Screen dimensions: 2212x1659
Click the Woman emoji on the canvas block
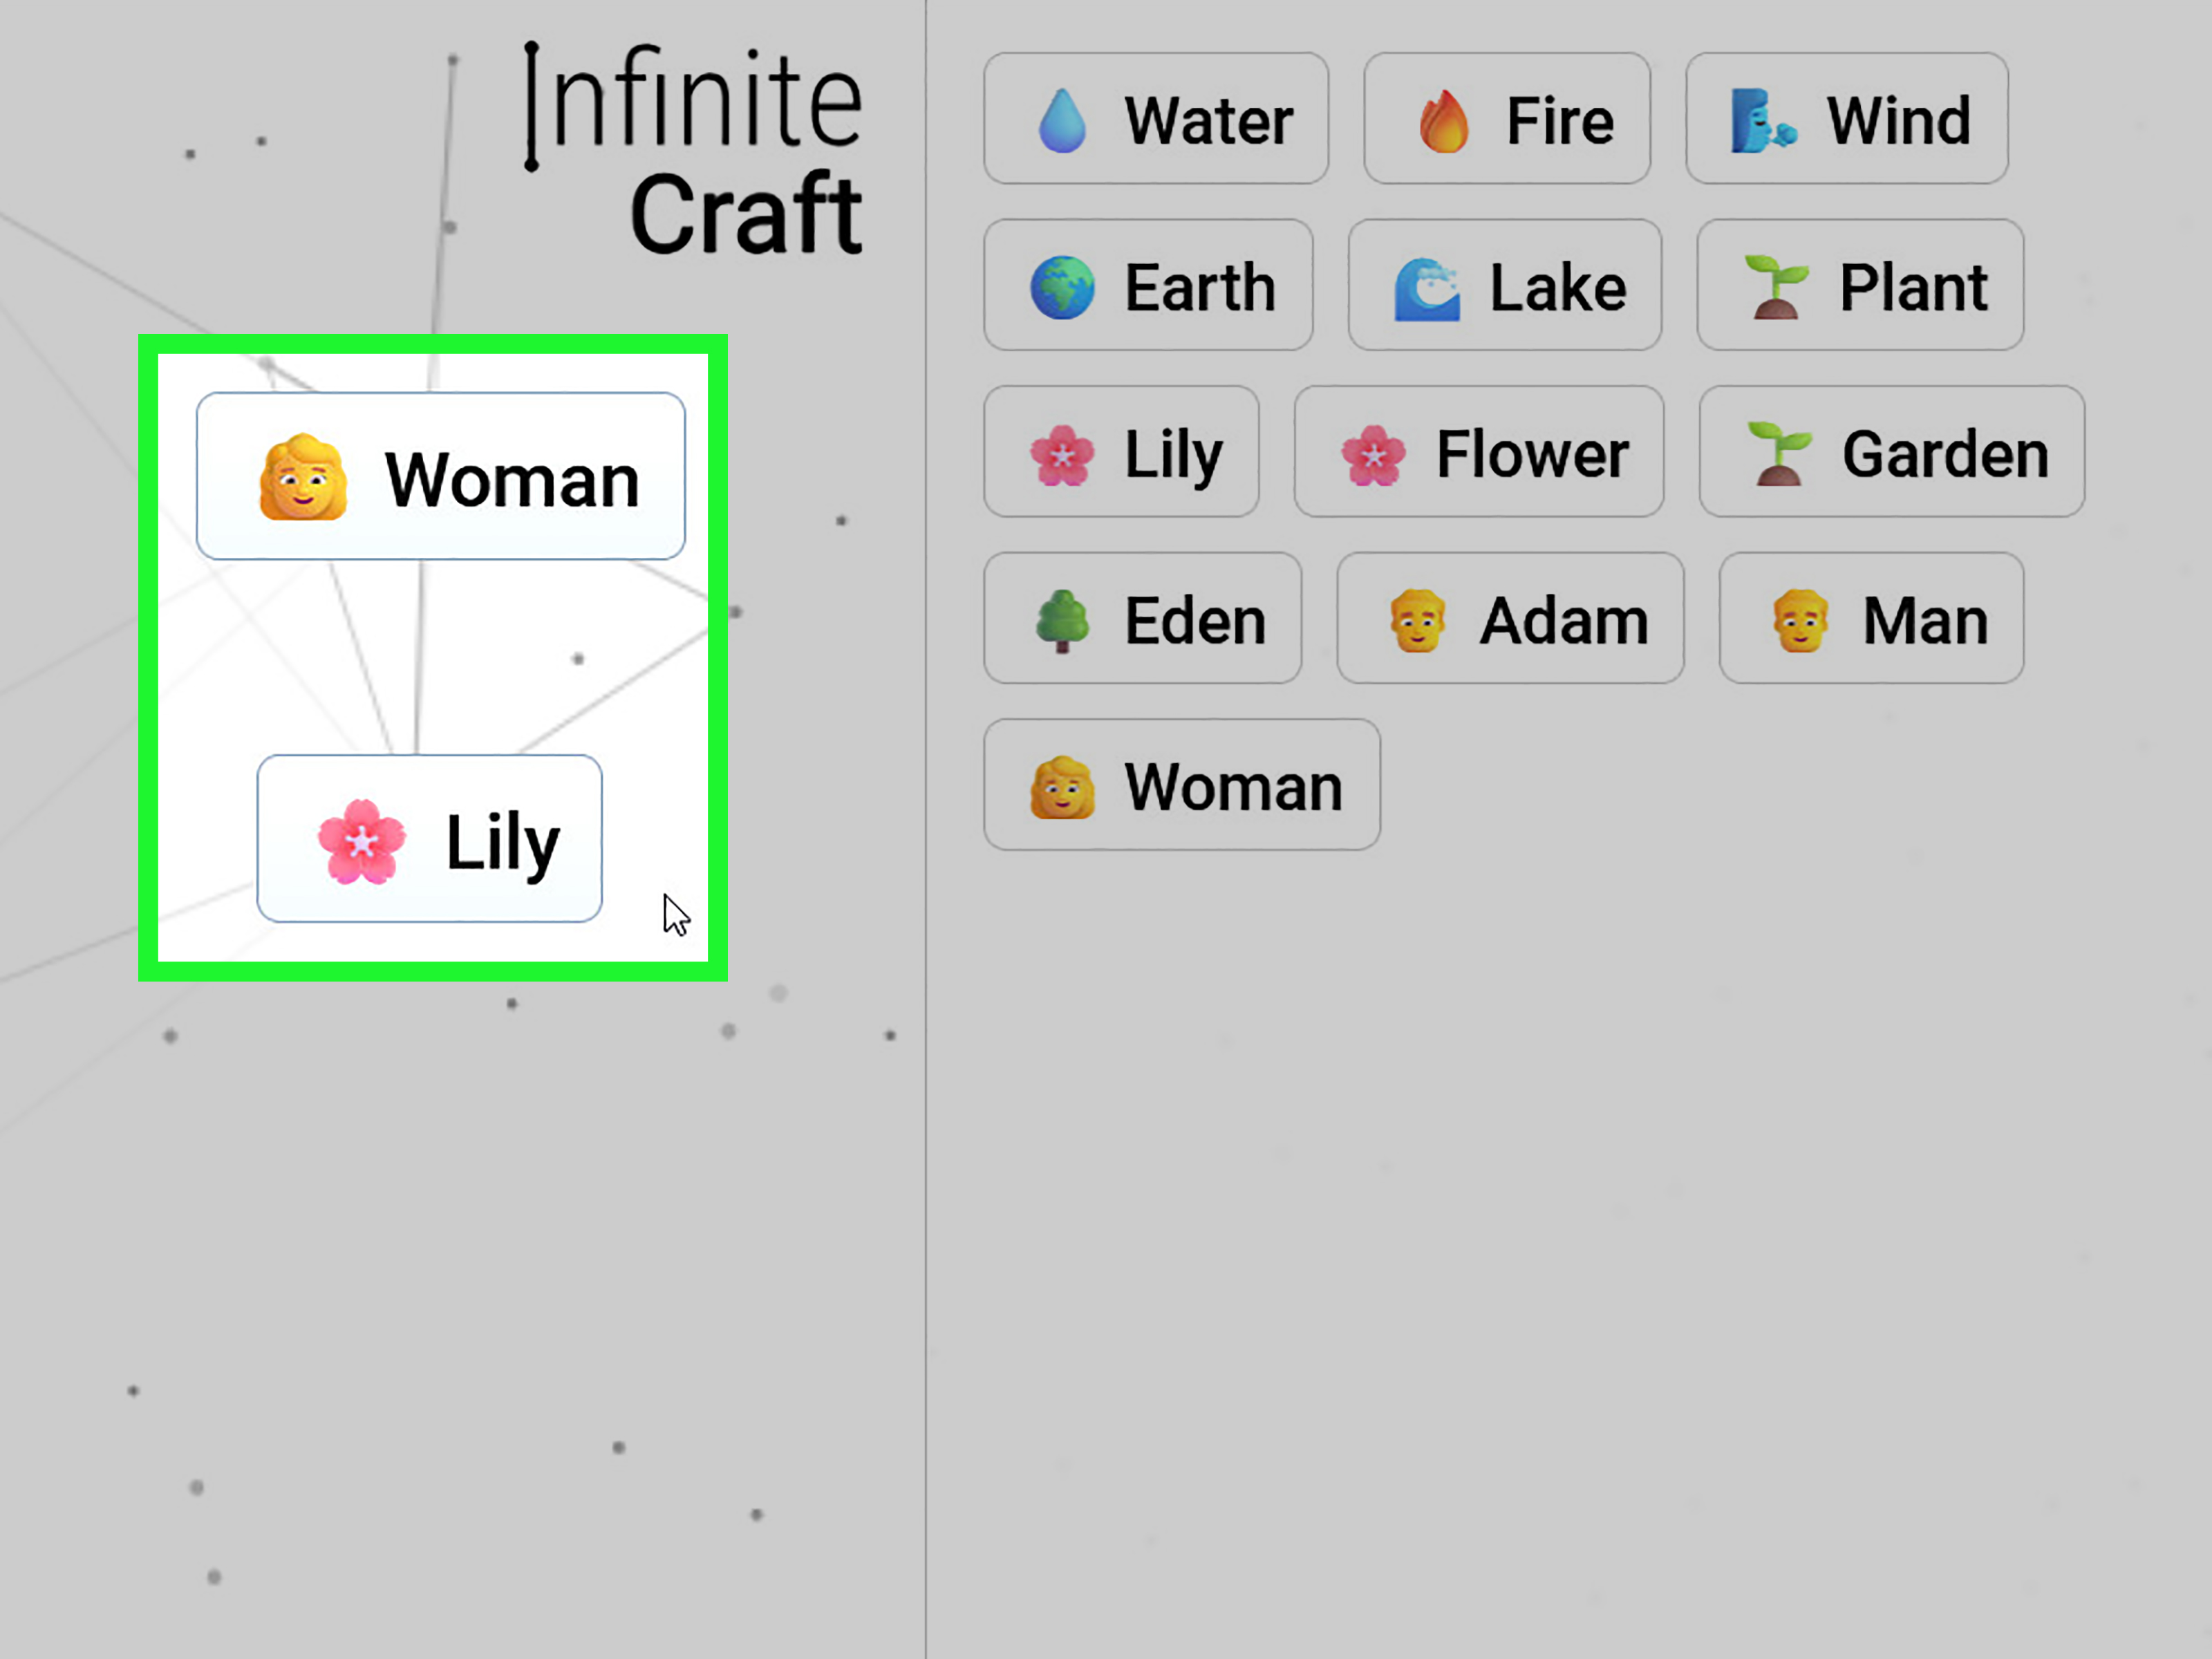302,477
